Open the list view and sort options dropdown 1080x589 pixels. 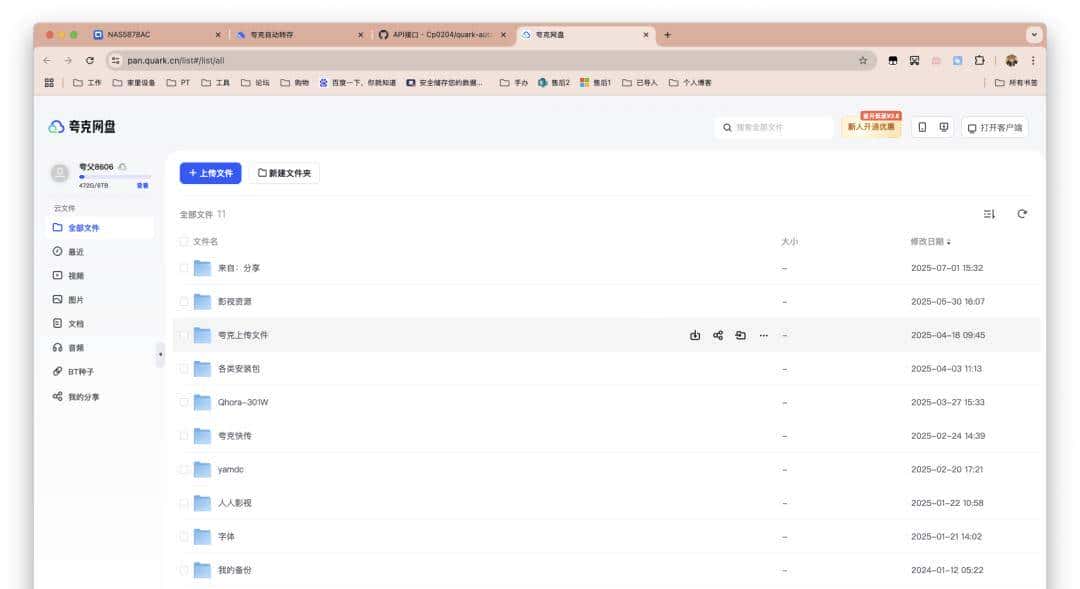point(989,214)
